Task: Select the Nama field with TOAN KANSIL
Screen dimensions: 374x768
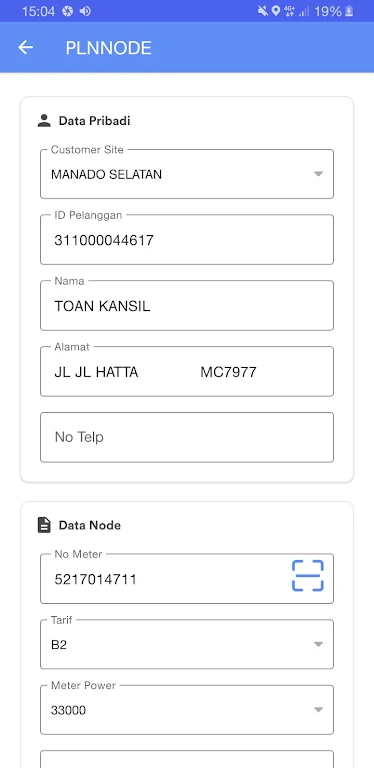Action: click(187, 306)
